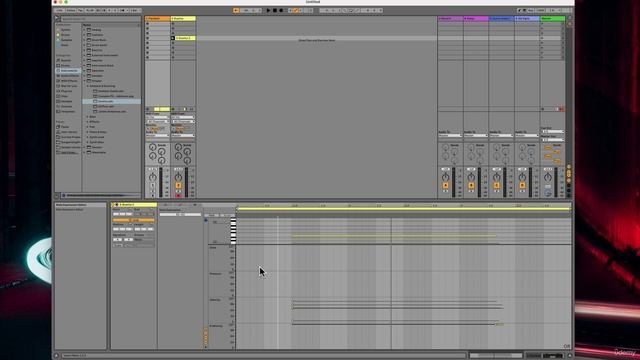640x360 pixels.
Task: Click the pan knob of return A
Action: 446,177
